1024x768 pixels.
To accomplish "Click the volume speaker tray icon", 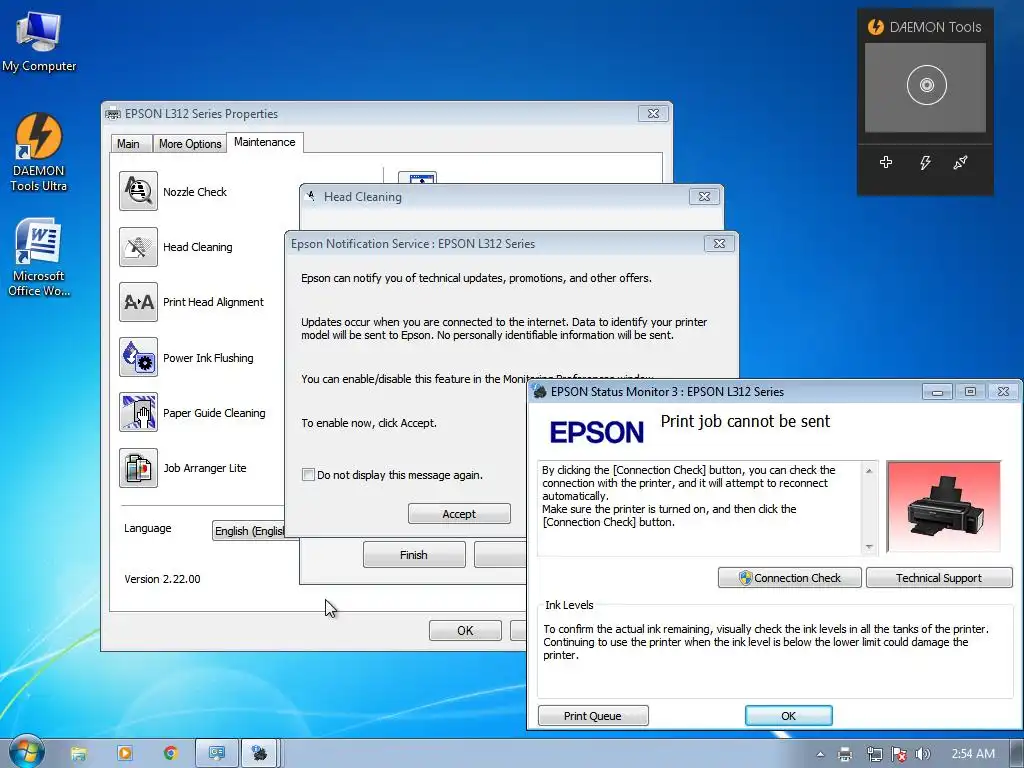I will coord(923,754).
